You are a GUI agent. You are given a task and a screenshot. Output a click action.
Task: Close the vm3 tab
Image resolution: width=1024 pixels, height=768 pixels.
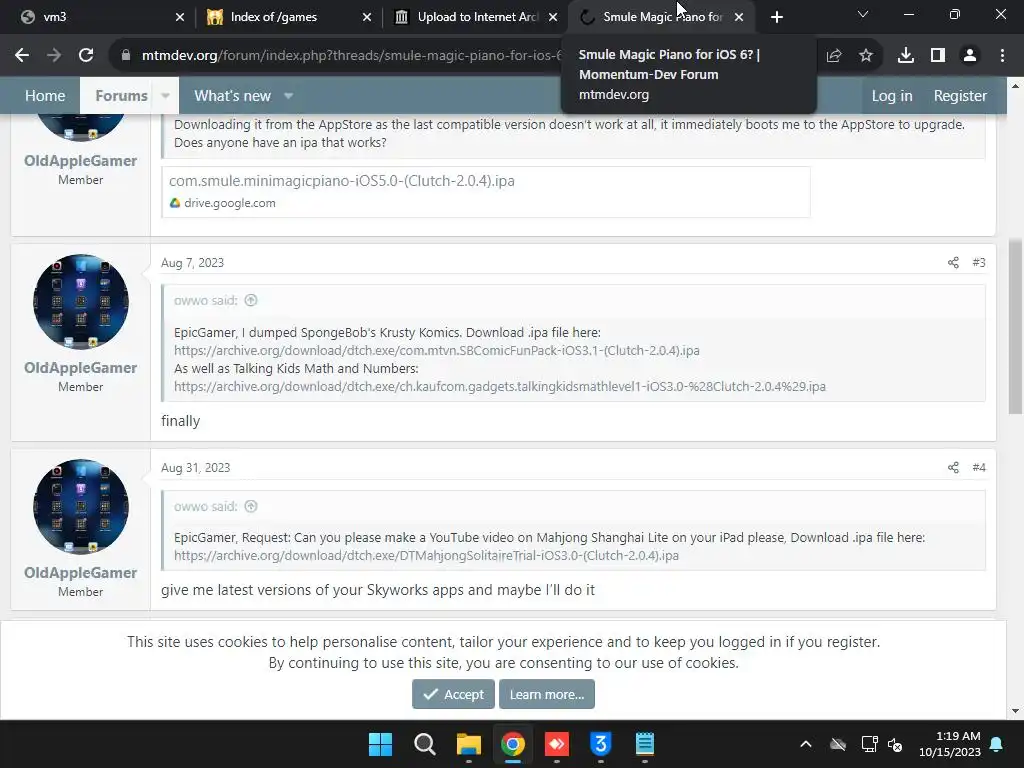click(x=180, y=18)
